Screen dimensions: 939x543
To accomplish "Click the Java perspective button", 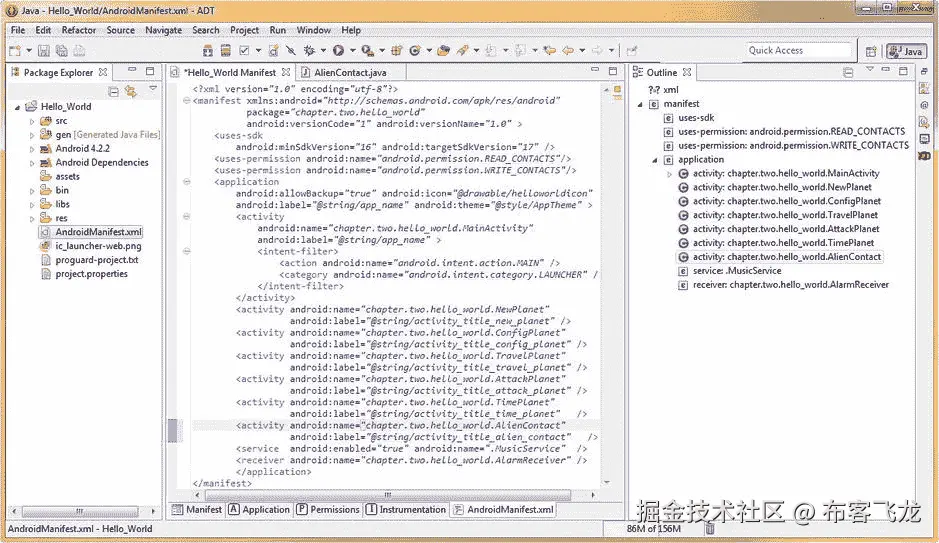I will pos(906,51).
